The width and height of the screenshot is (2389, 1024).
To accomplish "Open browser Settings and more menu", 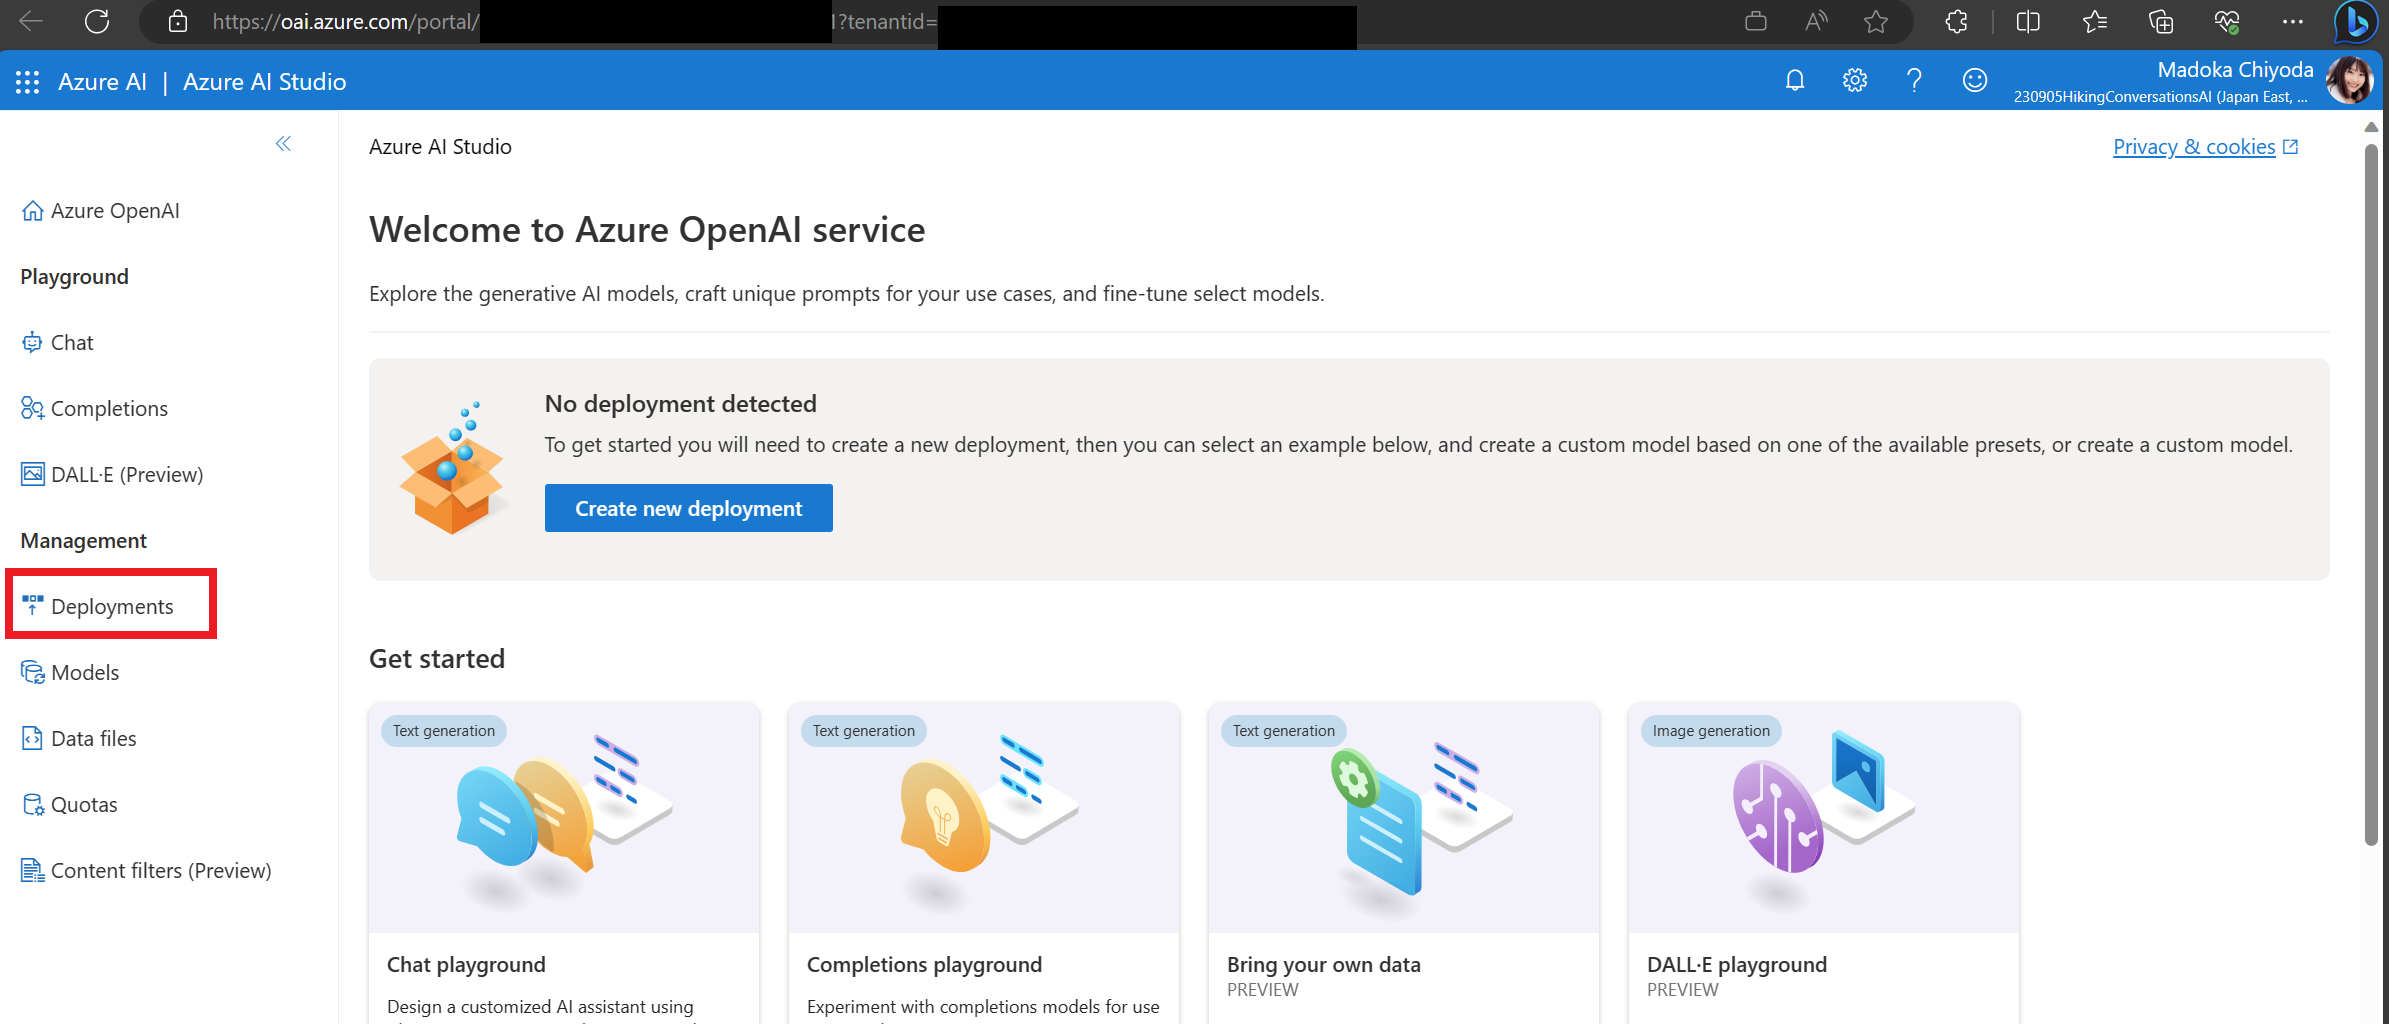I will tap(2292, 22).
